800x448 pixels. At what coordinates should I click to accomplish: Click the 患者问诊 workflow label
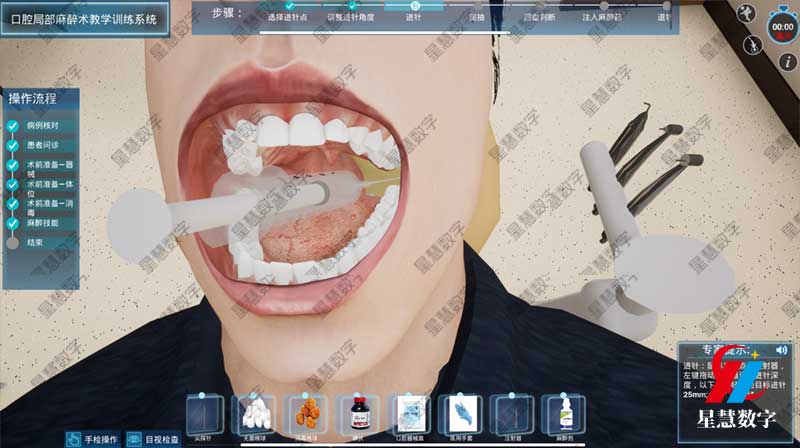[43, 145]
